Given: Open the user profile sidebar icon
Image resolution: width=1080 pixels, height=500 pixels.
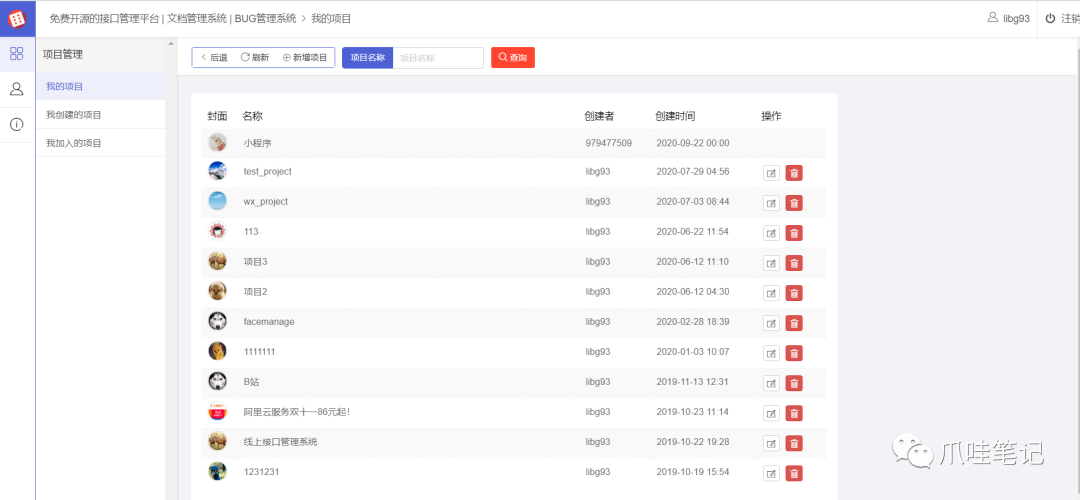Looking at the screenshot, I should [x=17, y=89].
